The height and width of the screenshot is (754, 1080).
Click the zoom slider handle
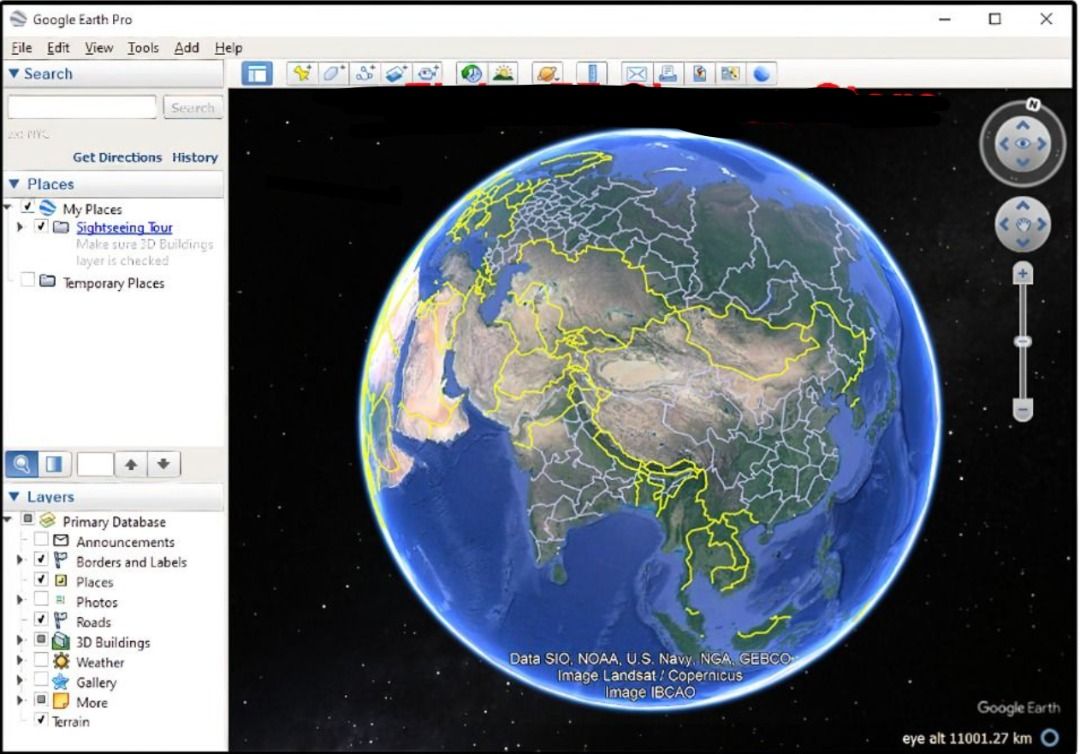pos(1023,342)
